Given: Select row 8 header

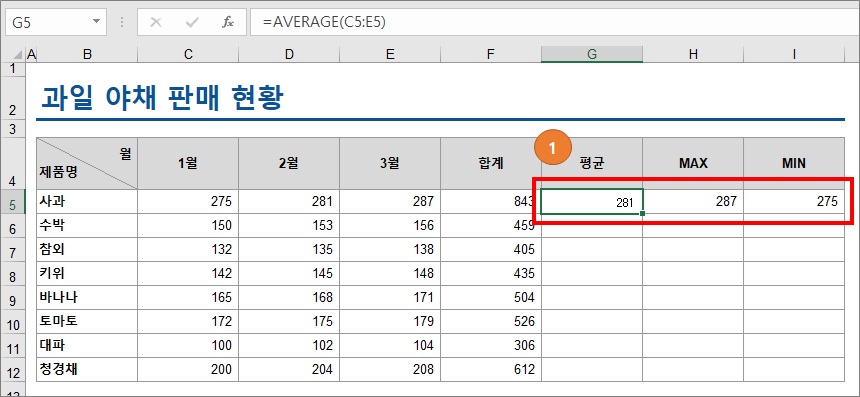Looking at the screenshot, I should [13, 273].
